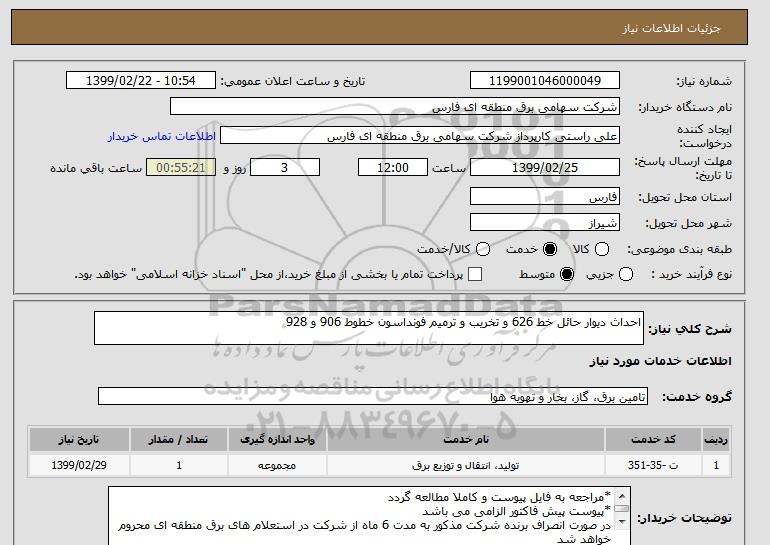Click the city field شیراز

click(x=545, y=222)
